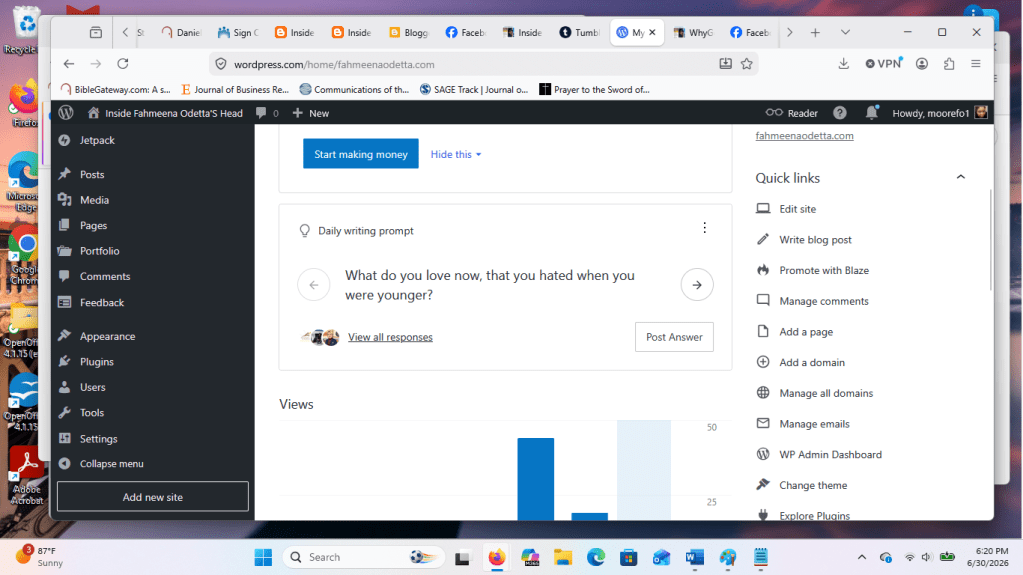This screenshot has height=575, width=1023.
Task: Open a new browser tab
Action: click(815, 32)
